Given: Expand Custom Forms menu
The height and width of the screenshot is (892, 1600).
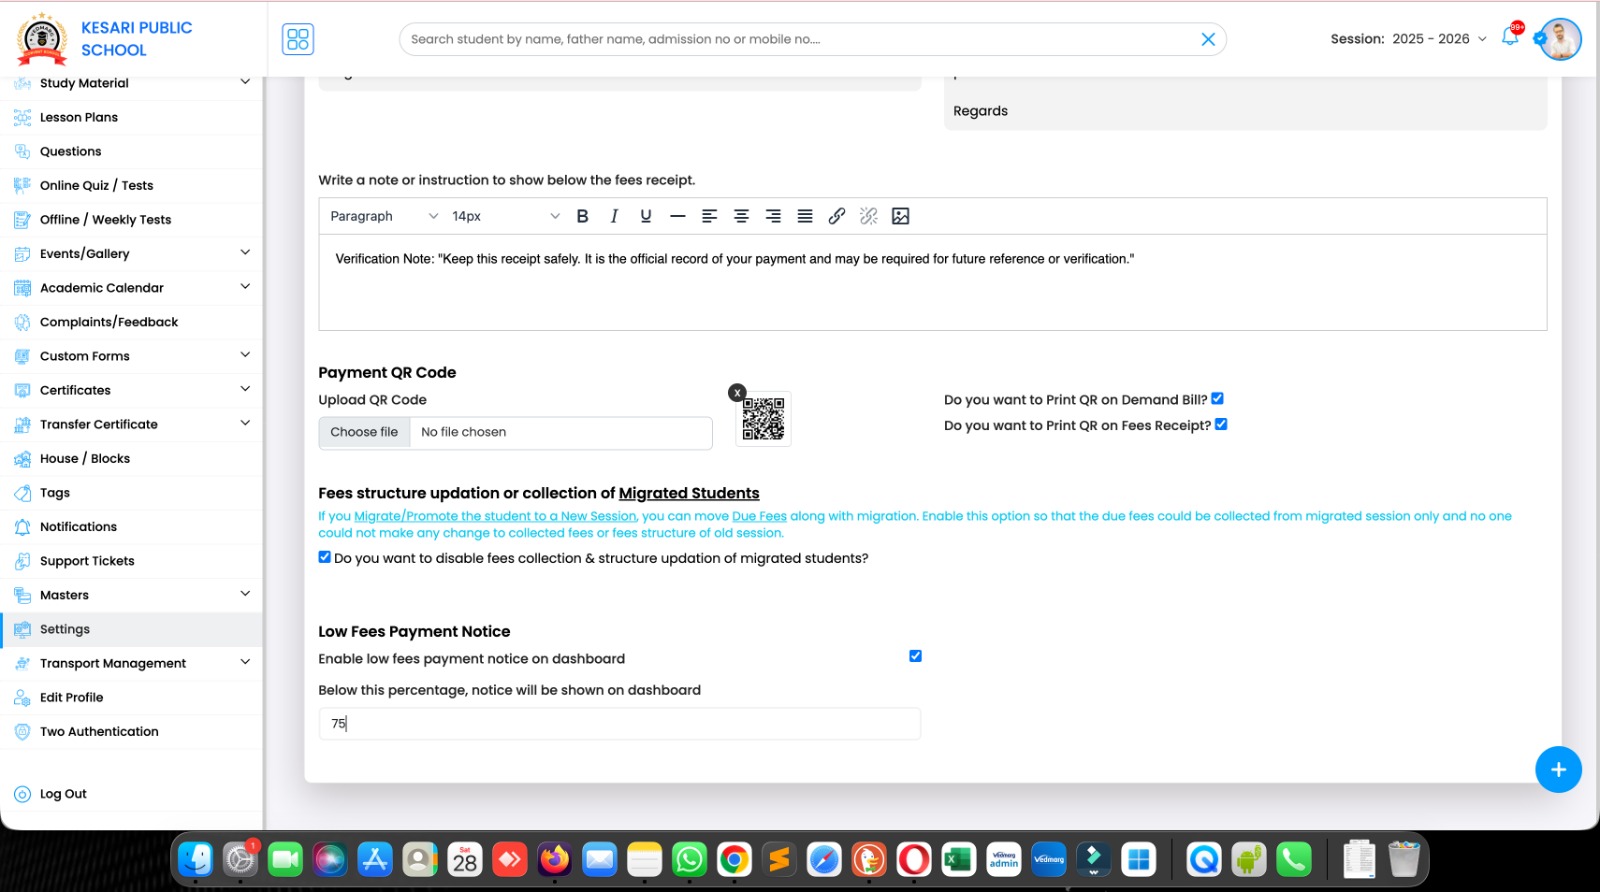Looking at the screenshot, I should (x=132, y=355).
